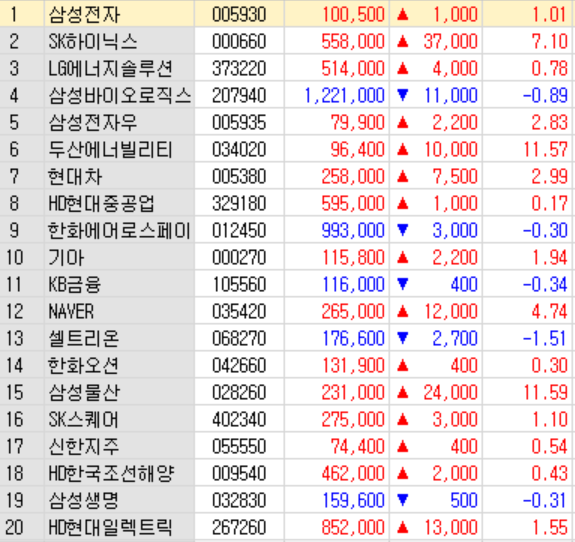Image resolution: width=575 pixels, height=542 pixels.
Task: Click stock code 207940
Action: click(x=239, y=96)
